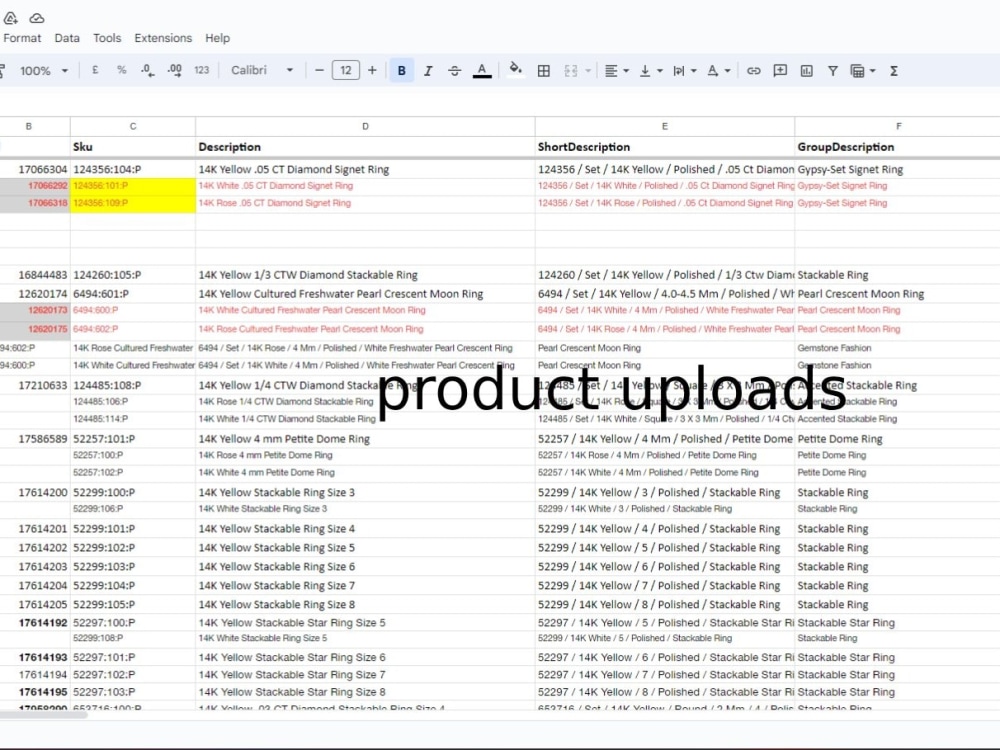Insert a chart from the toolbar
The width and height of the screenshot is (1000, 750).
coord(806,71)
